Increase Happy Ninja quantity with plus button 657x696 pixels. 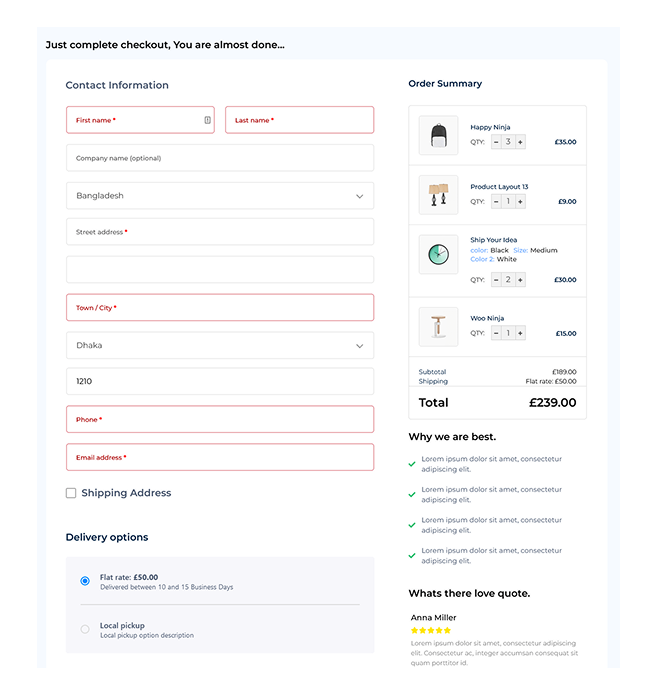[520, 142]
